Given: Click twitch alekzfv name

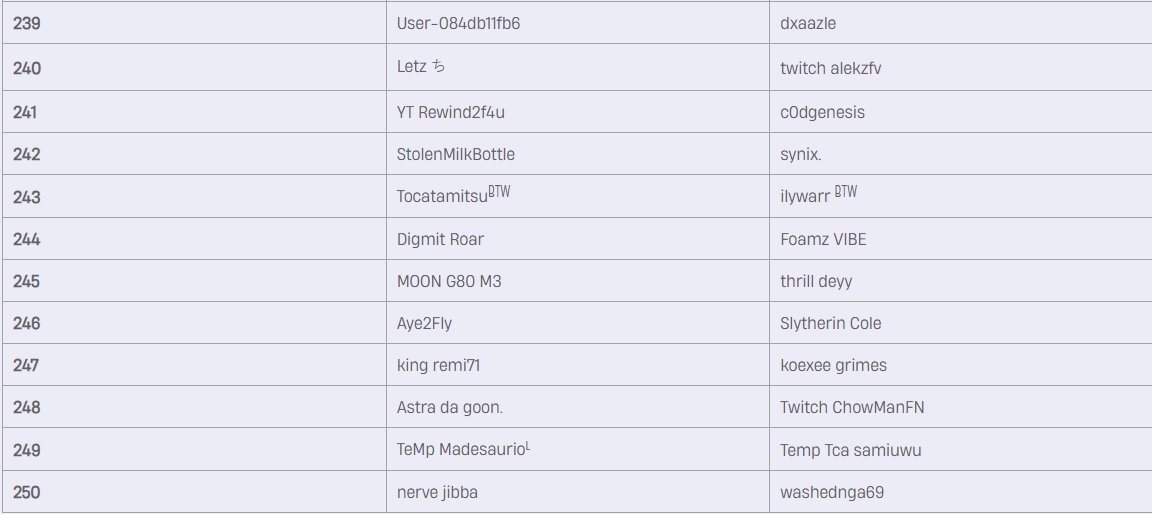Looking at the screenshot, I should click(x=830, y=68).
